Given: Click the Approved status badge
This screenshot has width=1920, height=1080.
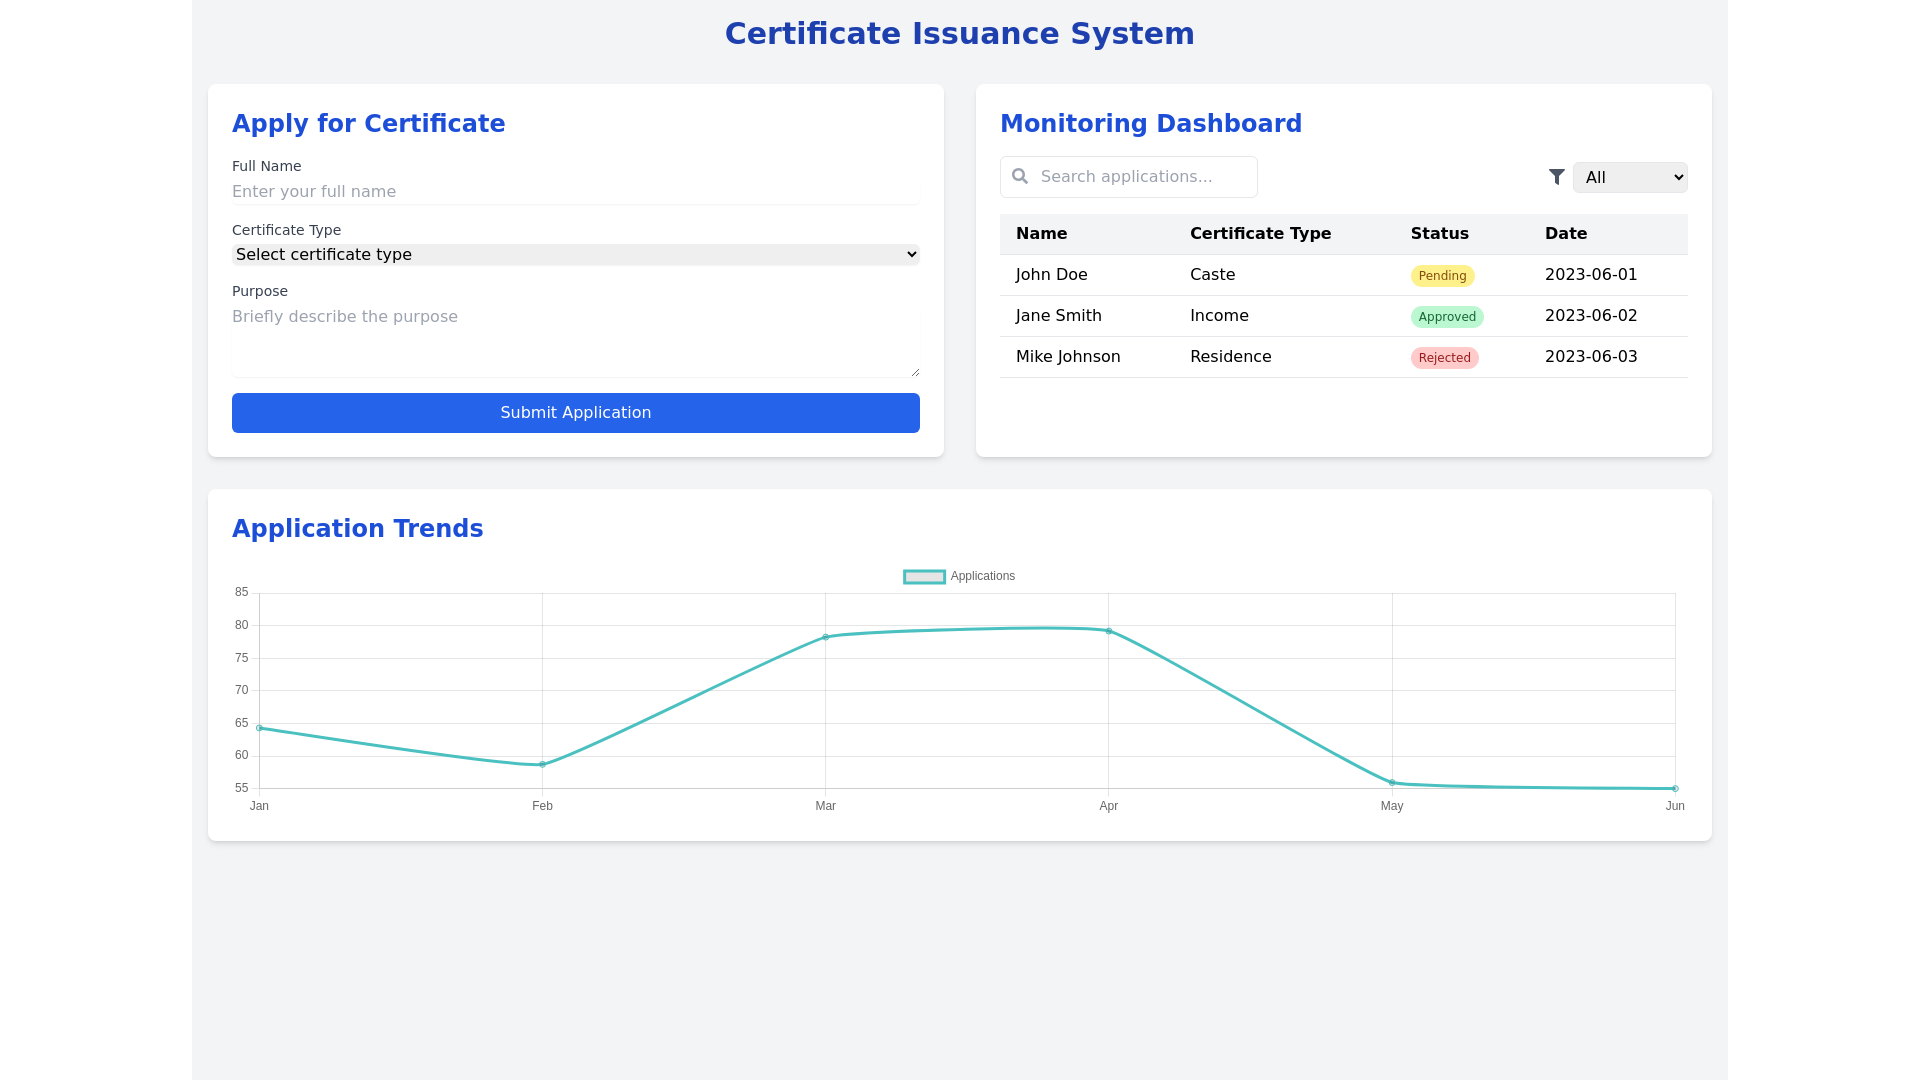Looking at the screenshot, I should [1446, 317].
